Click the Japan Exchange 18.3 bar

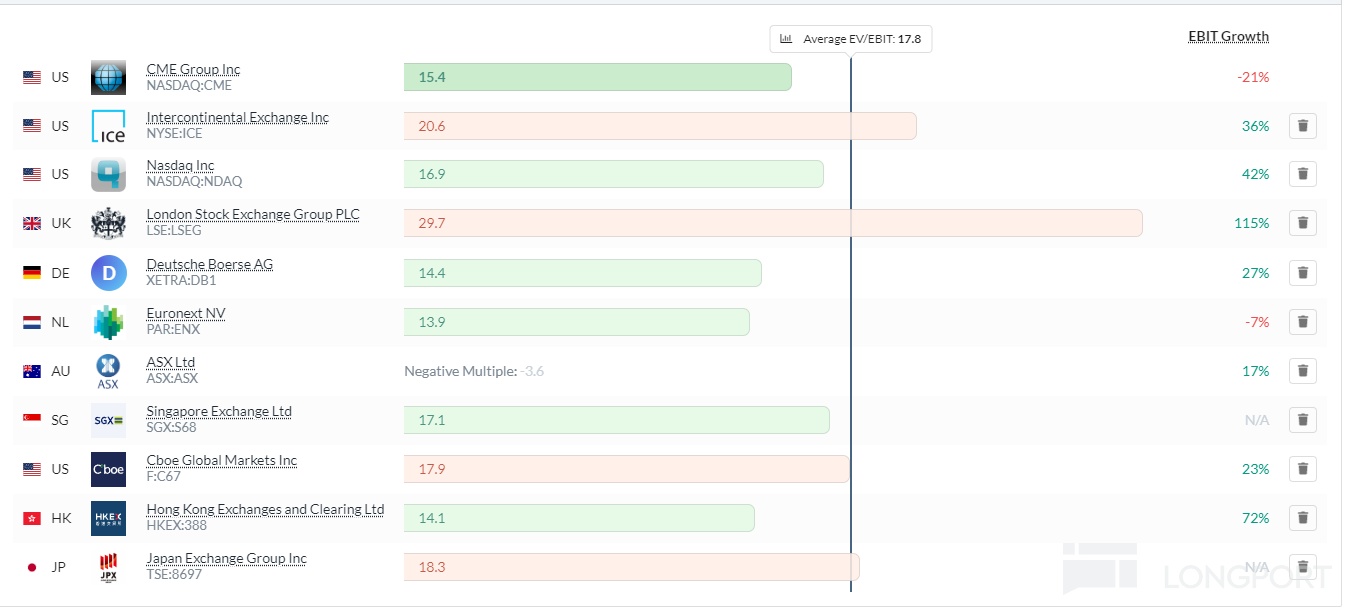click(x=631, y=567)
